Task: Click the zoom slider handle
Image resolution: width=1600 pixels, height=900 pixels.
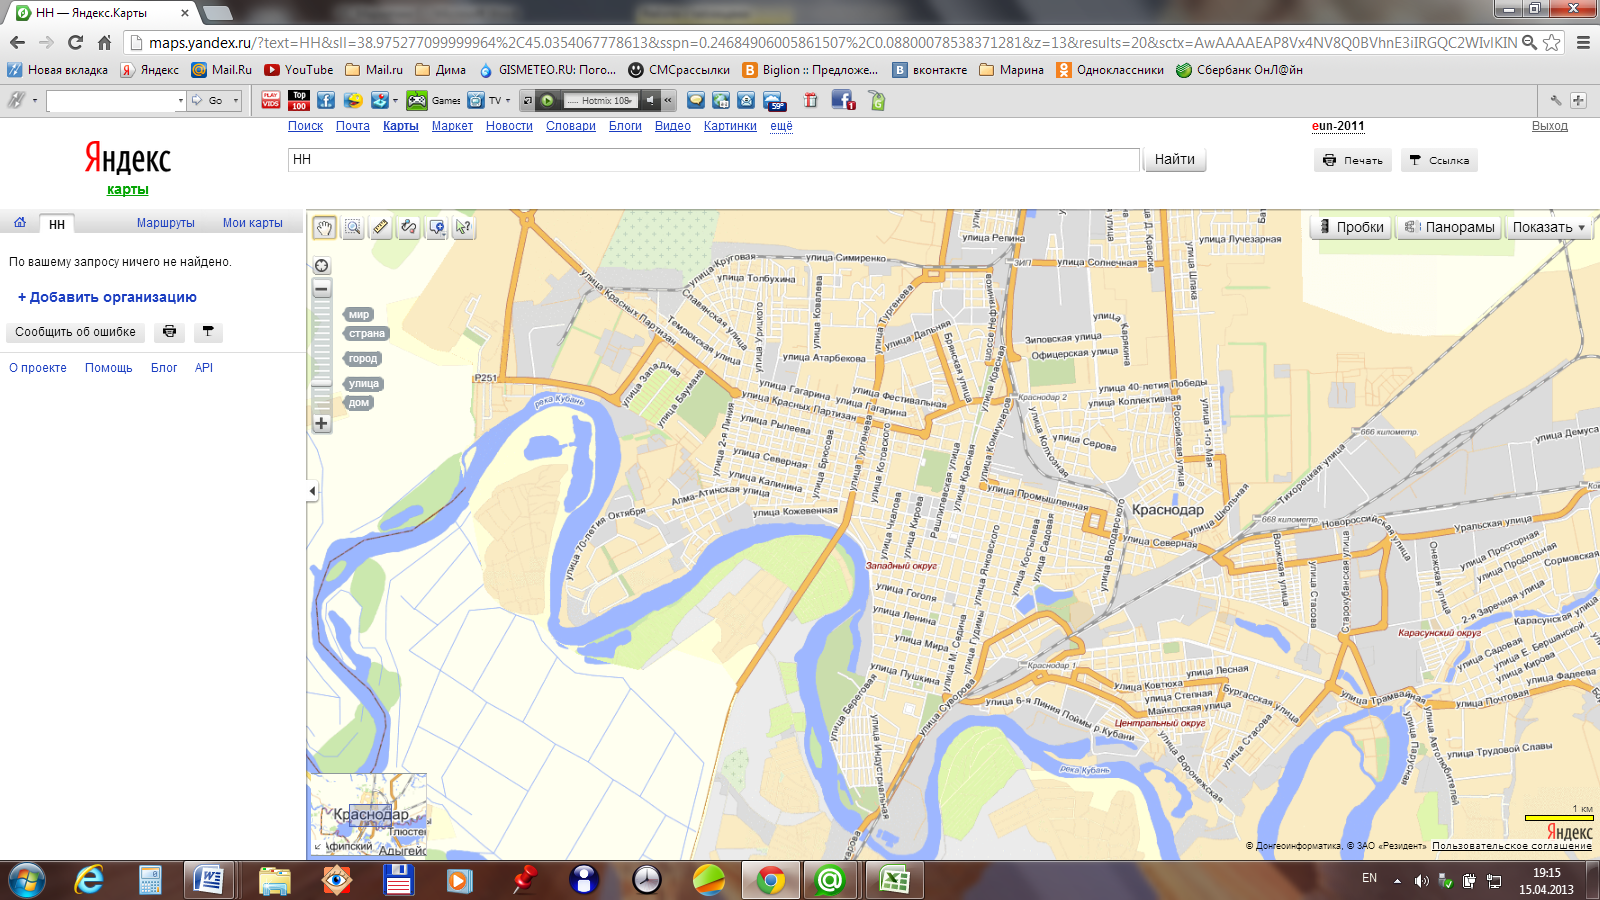Action: [x=321, y=383]
